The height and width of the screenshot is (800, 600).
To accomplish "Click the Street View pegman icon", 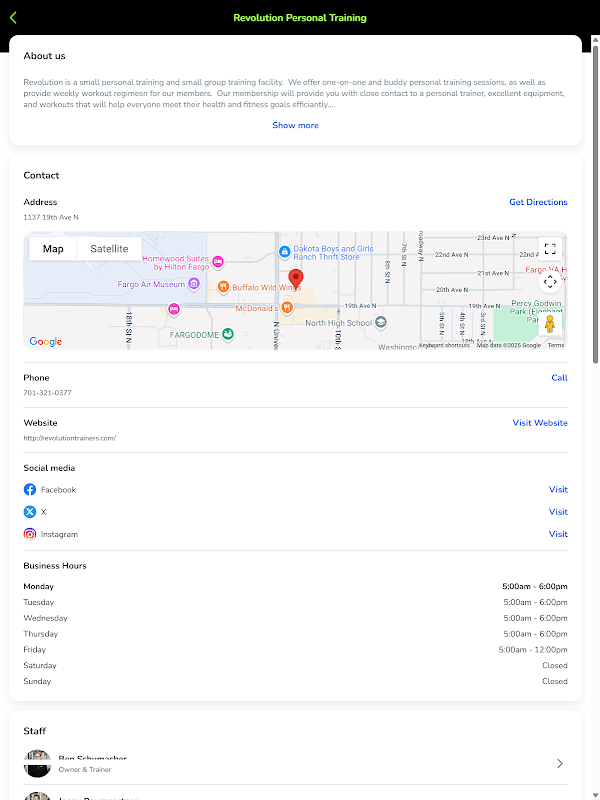I will tap(549, 324).
